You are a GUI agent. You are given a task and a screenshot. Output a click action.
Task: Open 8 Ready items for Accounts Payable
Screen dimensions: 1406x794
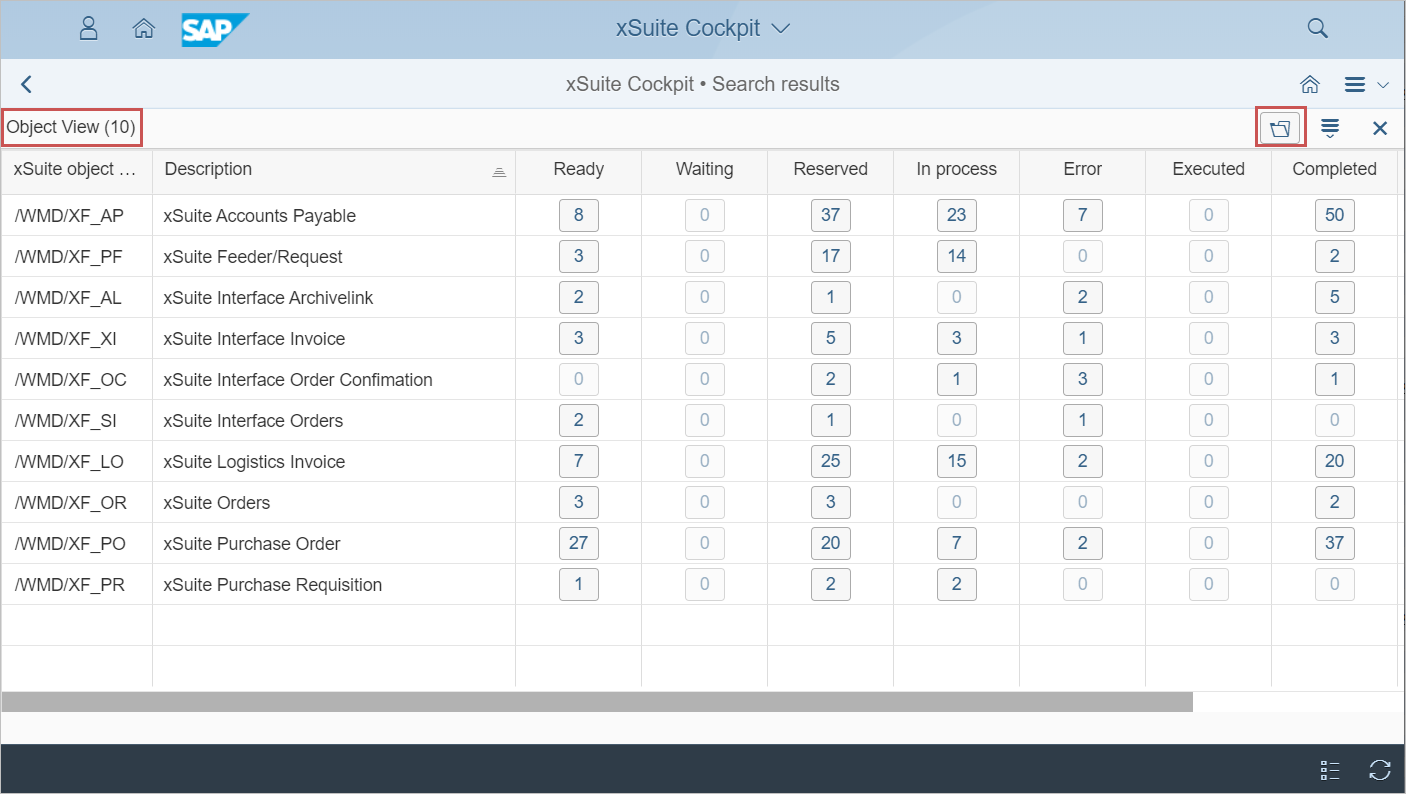578,216
